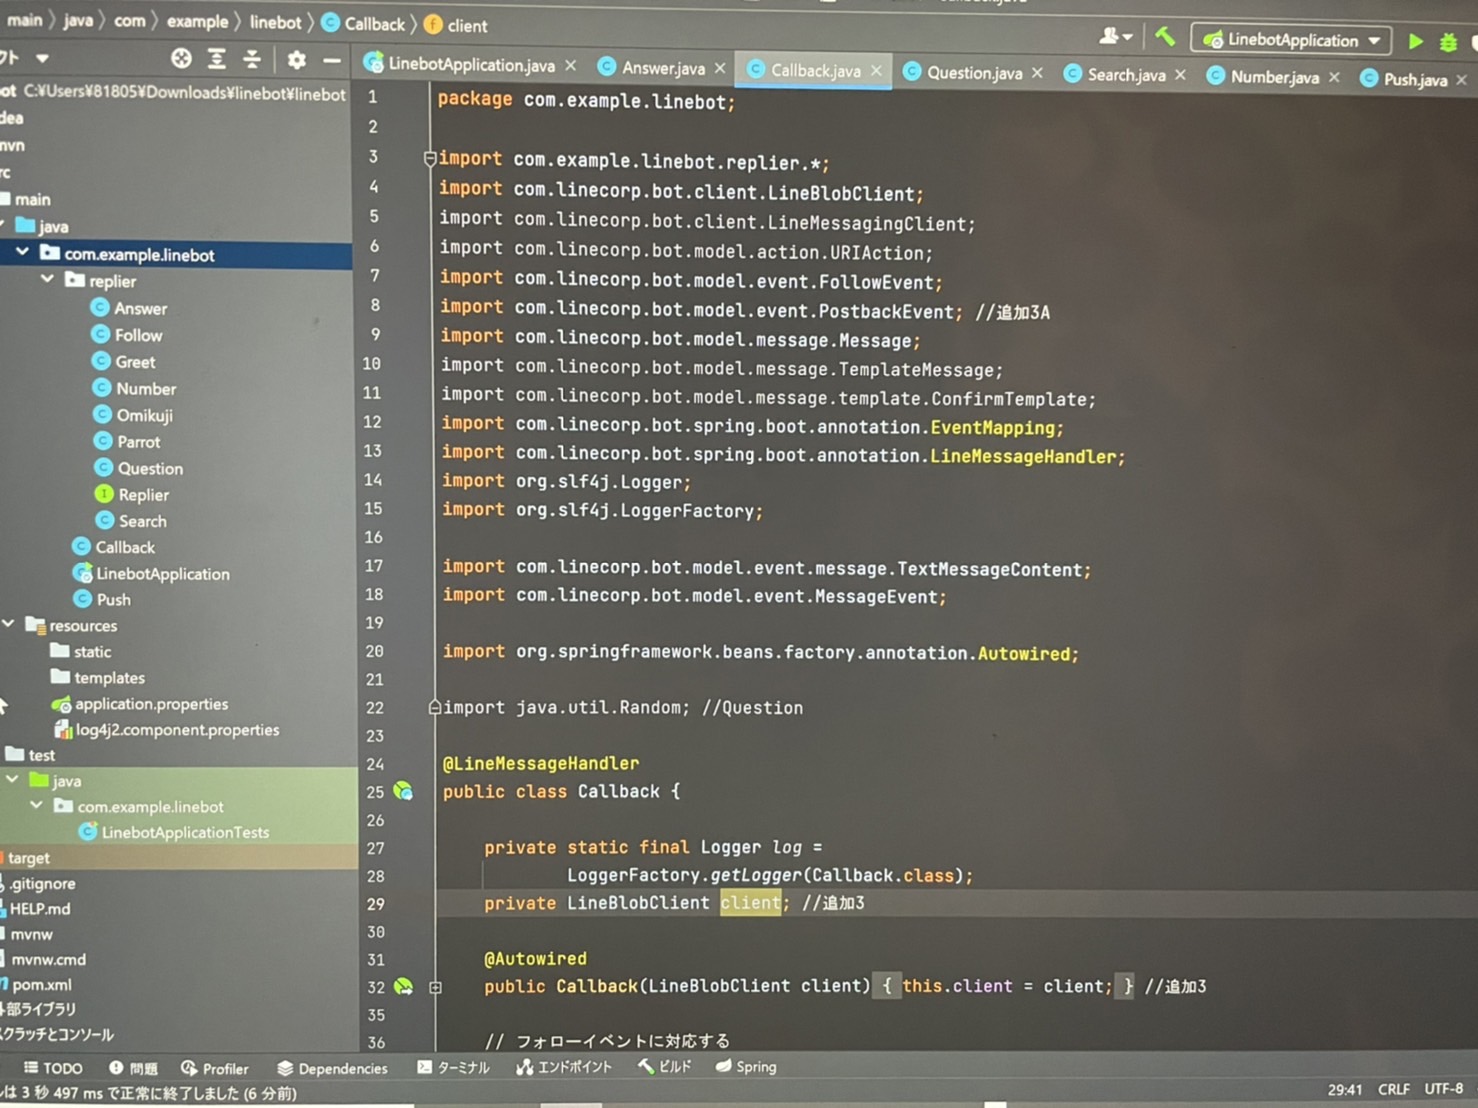Click the green Run application icon

click(x=1415, y=42)
